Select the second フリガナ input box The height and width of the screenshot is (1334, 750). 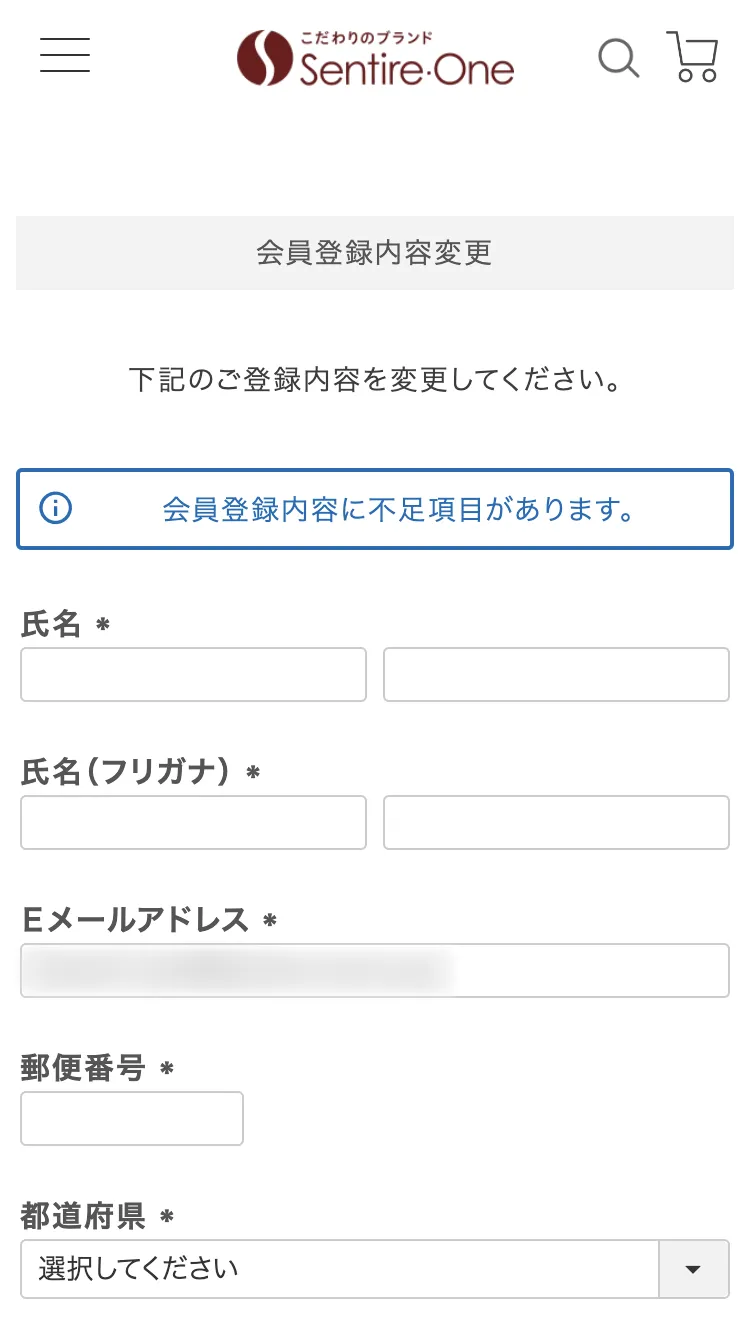pos(556,823)
